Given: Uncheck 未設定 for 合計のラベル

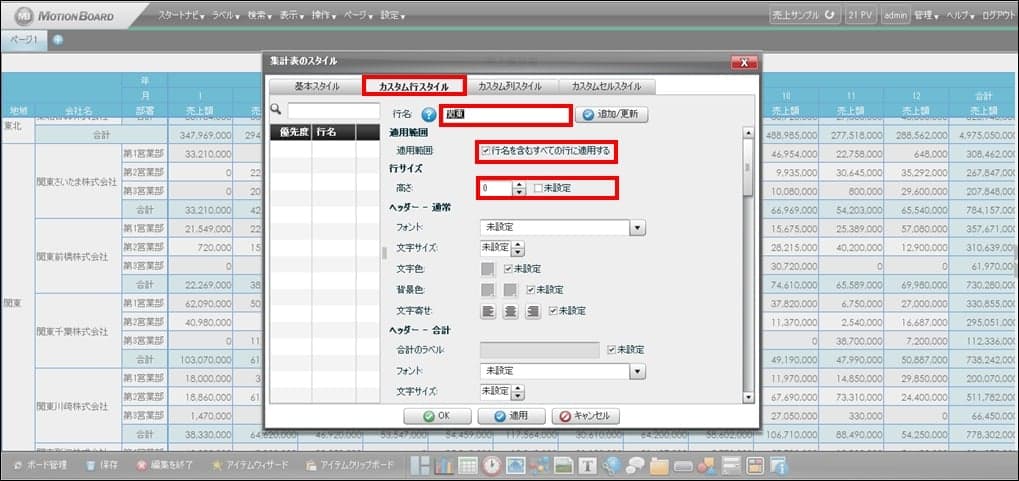Looking at the screenshot, I should click(x=611, y=350).
